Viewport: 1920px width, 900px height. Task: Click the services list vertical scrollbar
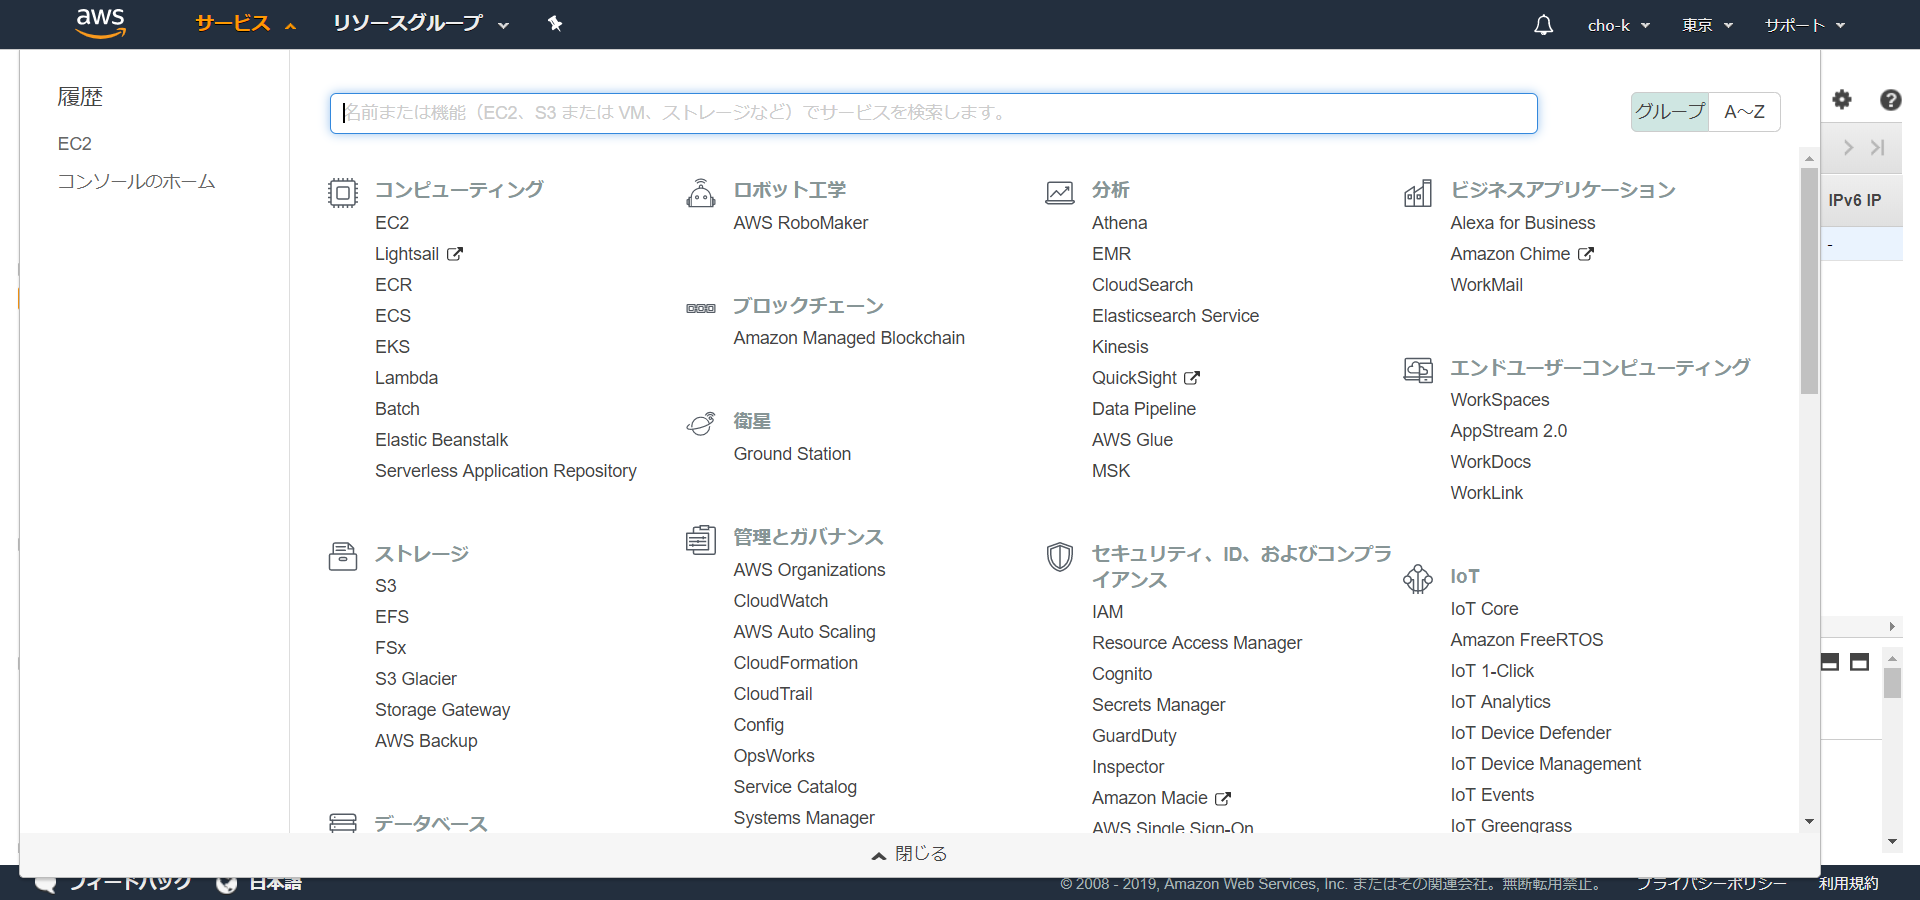click(1809, 280)
